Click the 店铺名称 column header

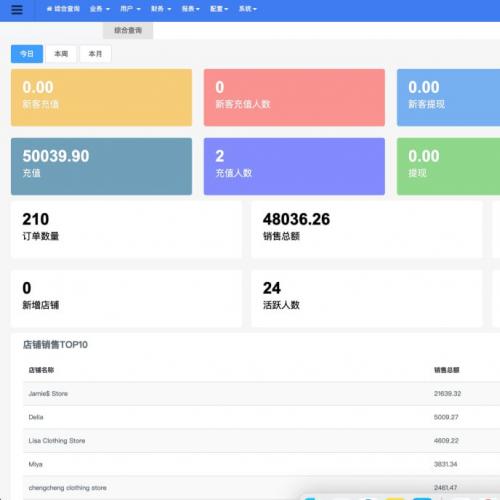click(41, 370)
